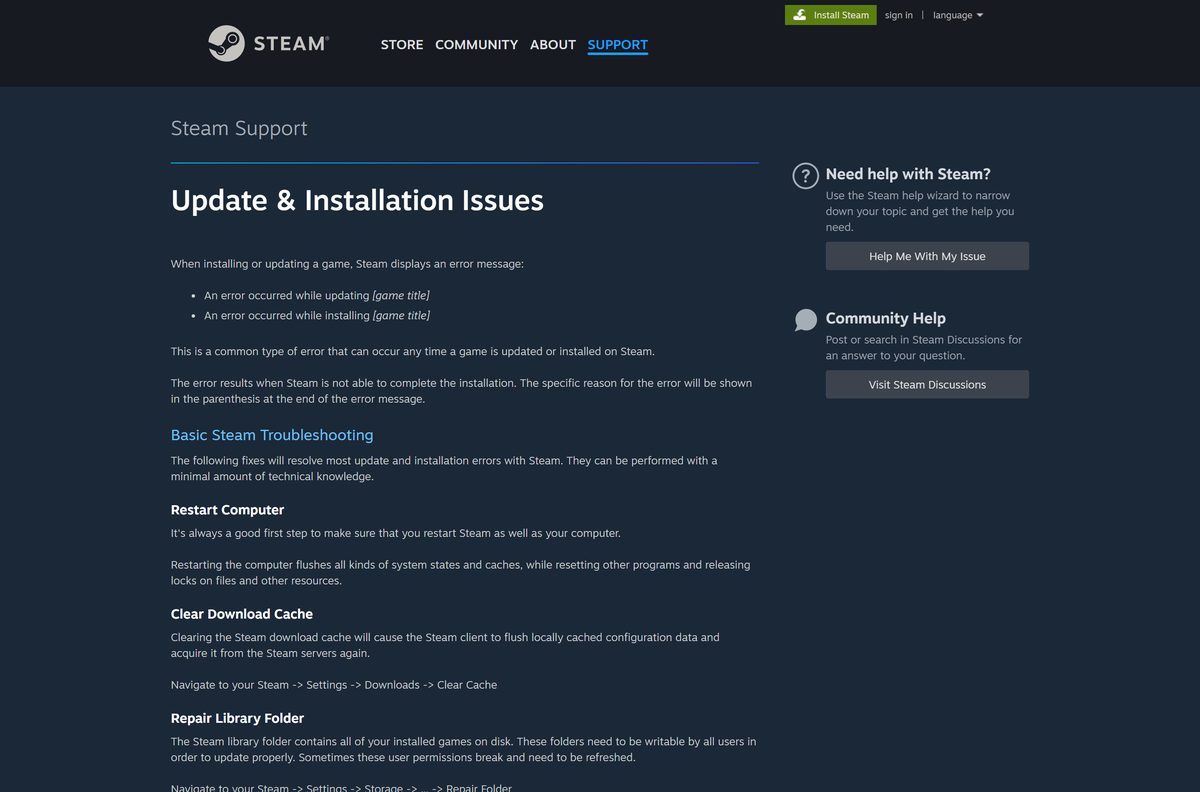Screen dimensions: 1200x792
Task: Click Visit Steam Discussions button
Action: [x=927, y=384]
